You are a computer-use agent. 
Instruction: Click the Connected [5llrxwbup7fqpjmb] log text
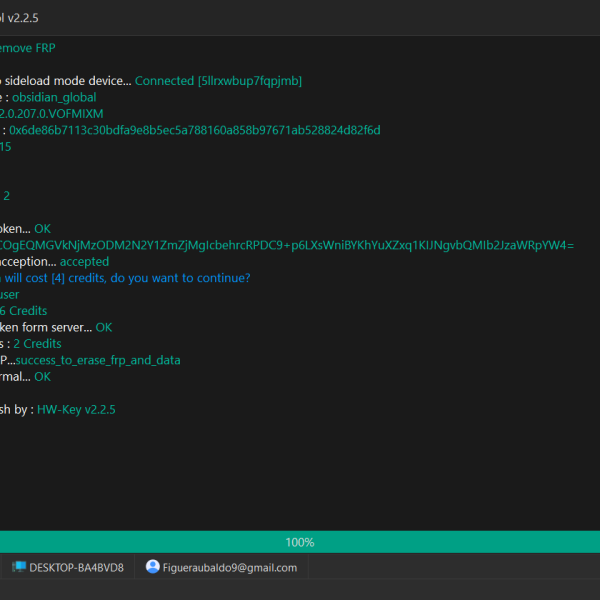pyautogui.click(x=218, y=81)
